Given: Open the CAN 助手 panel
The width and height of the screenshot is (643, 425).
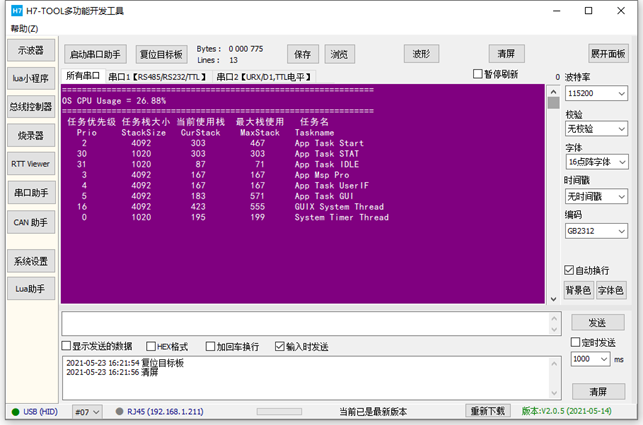Looking at the screenshot, I should [31, 222].
